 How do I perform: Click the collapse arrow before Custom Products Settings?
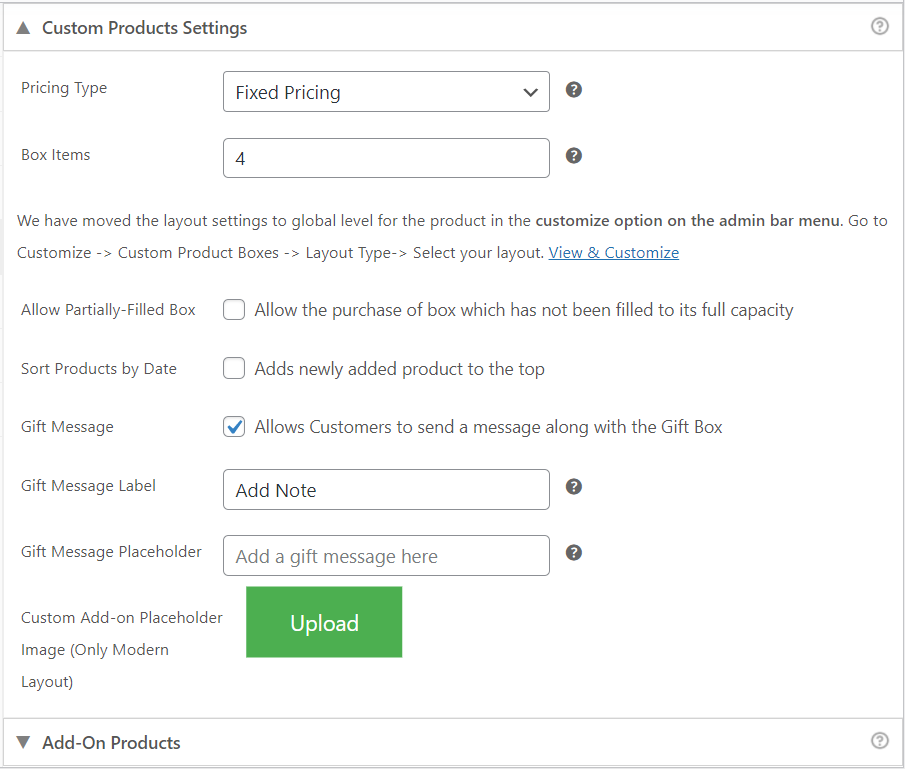point(22,28)
